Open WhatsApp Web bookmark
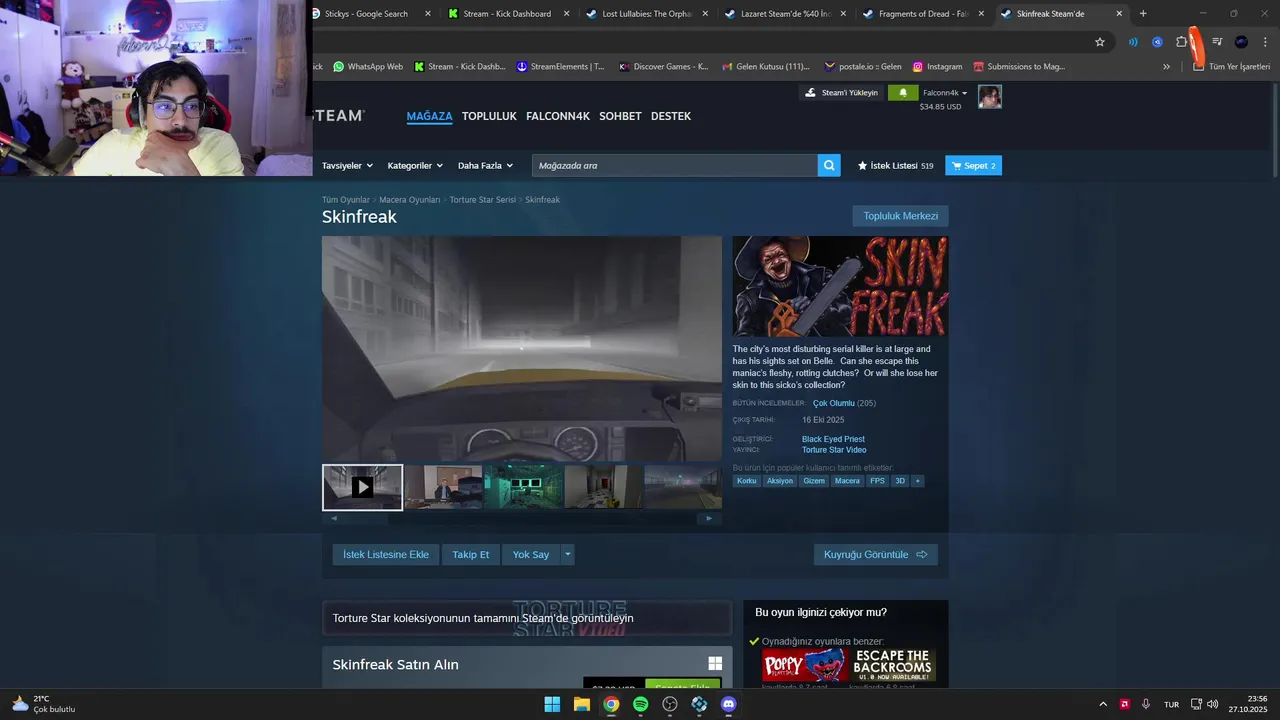Image resolution: width=1280 pixels, height=720 pixels. coord(368,67)
